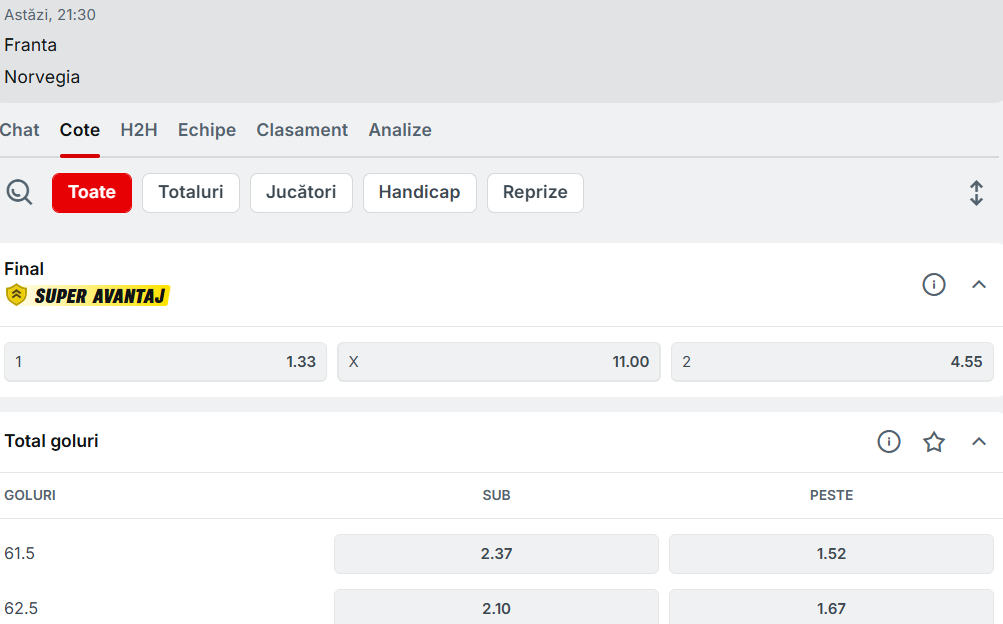1003x624 pixels.
Task: Switch to the Chat tab
Action: click(20, 130)
